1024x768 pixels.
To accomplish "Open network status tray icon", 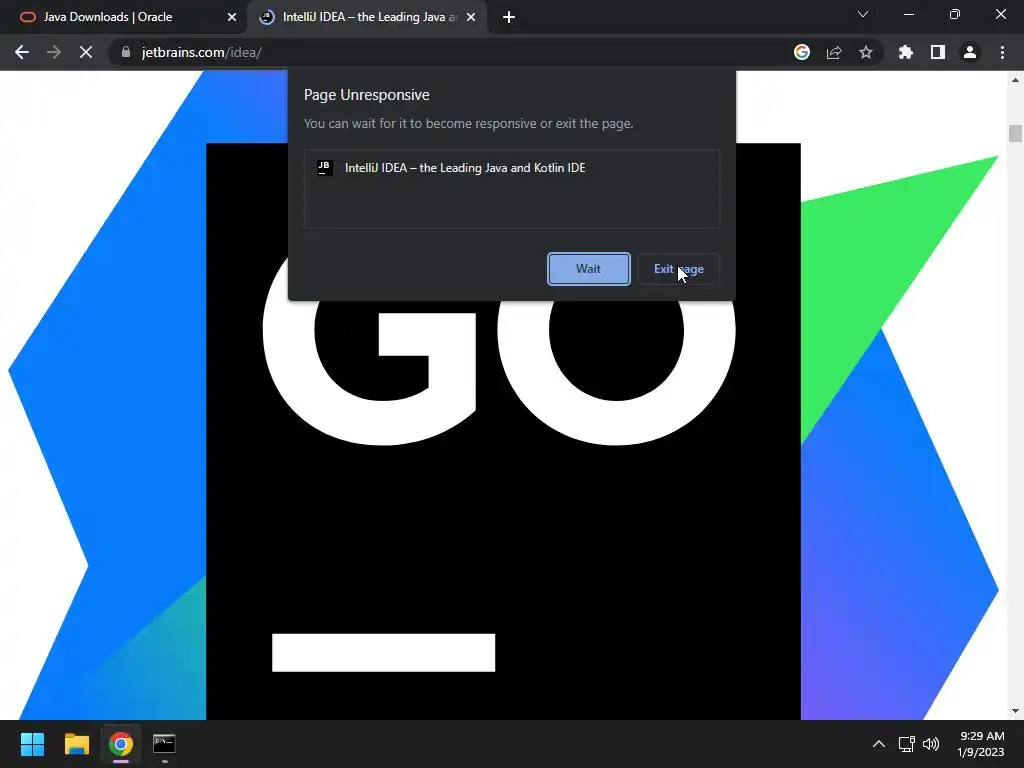I will click(906, 744).
